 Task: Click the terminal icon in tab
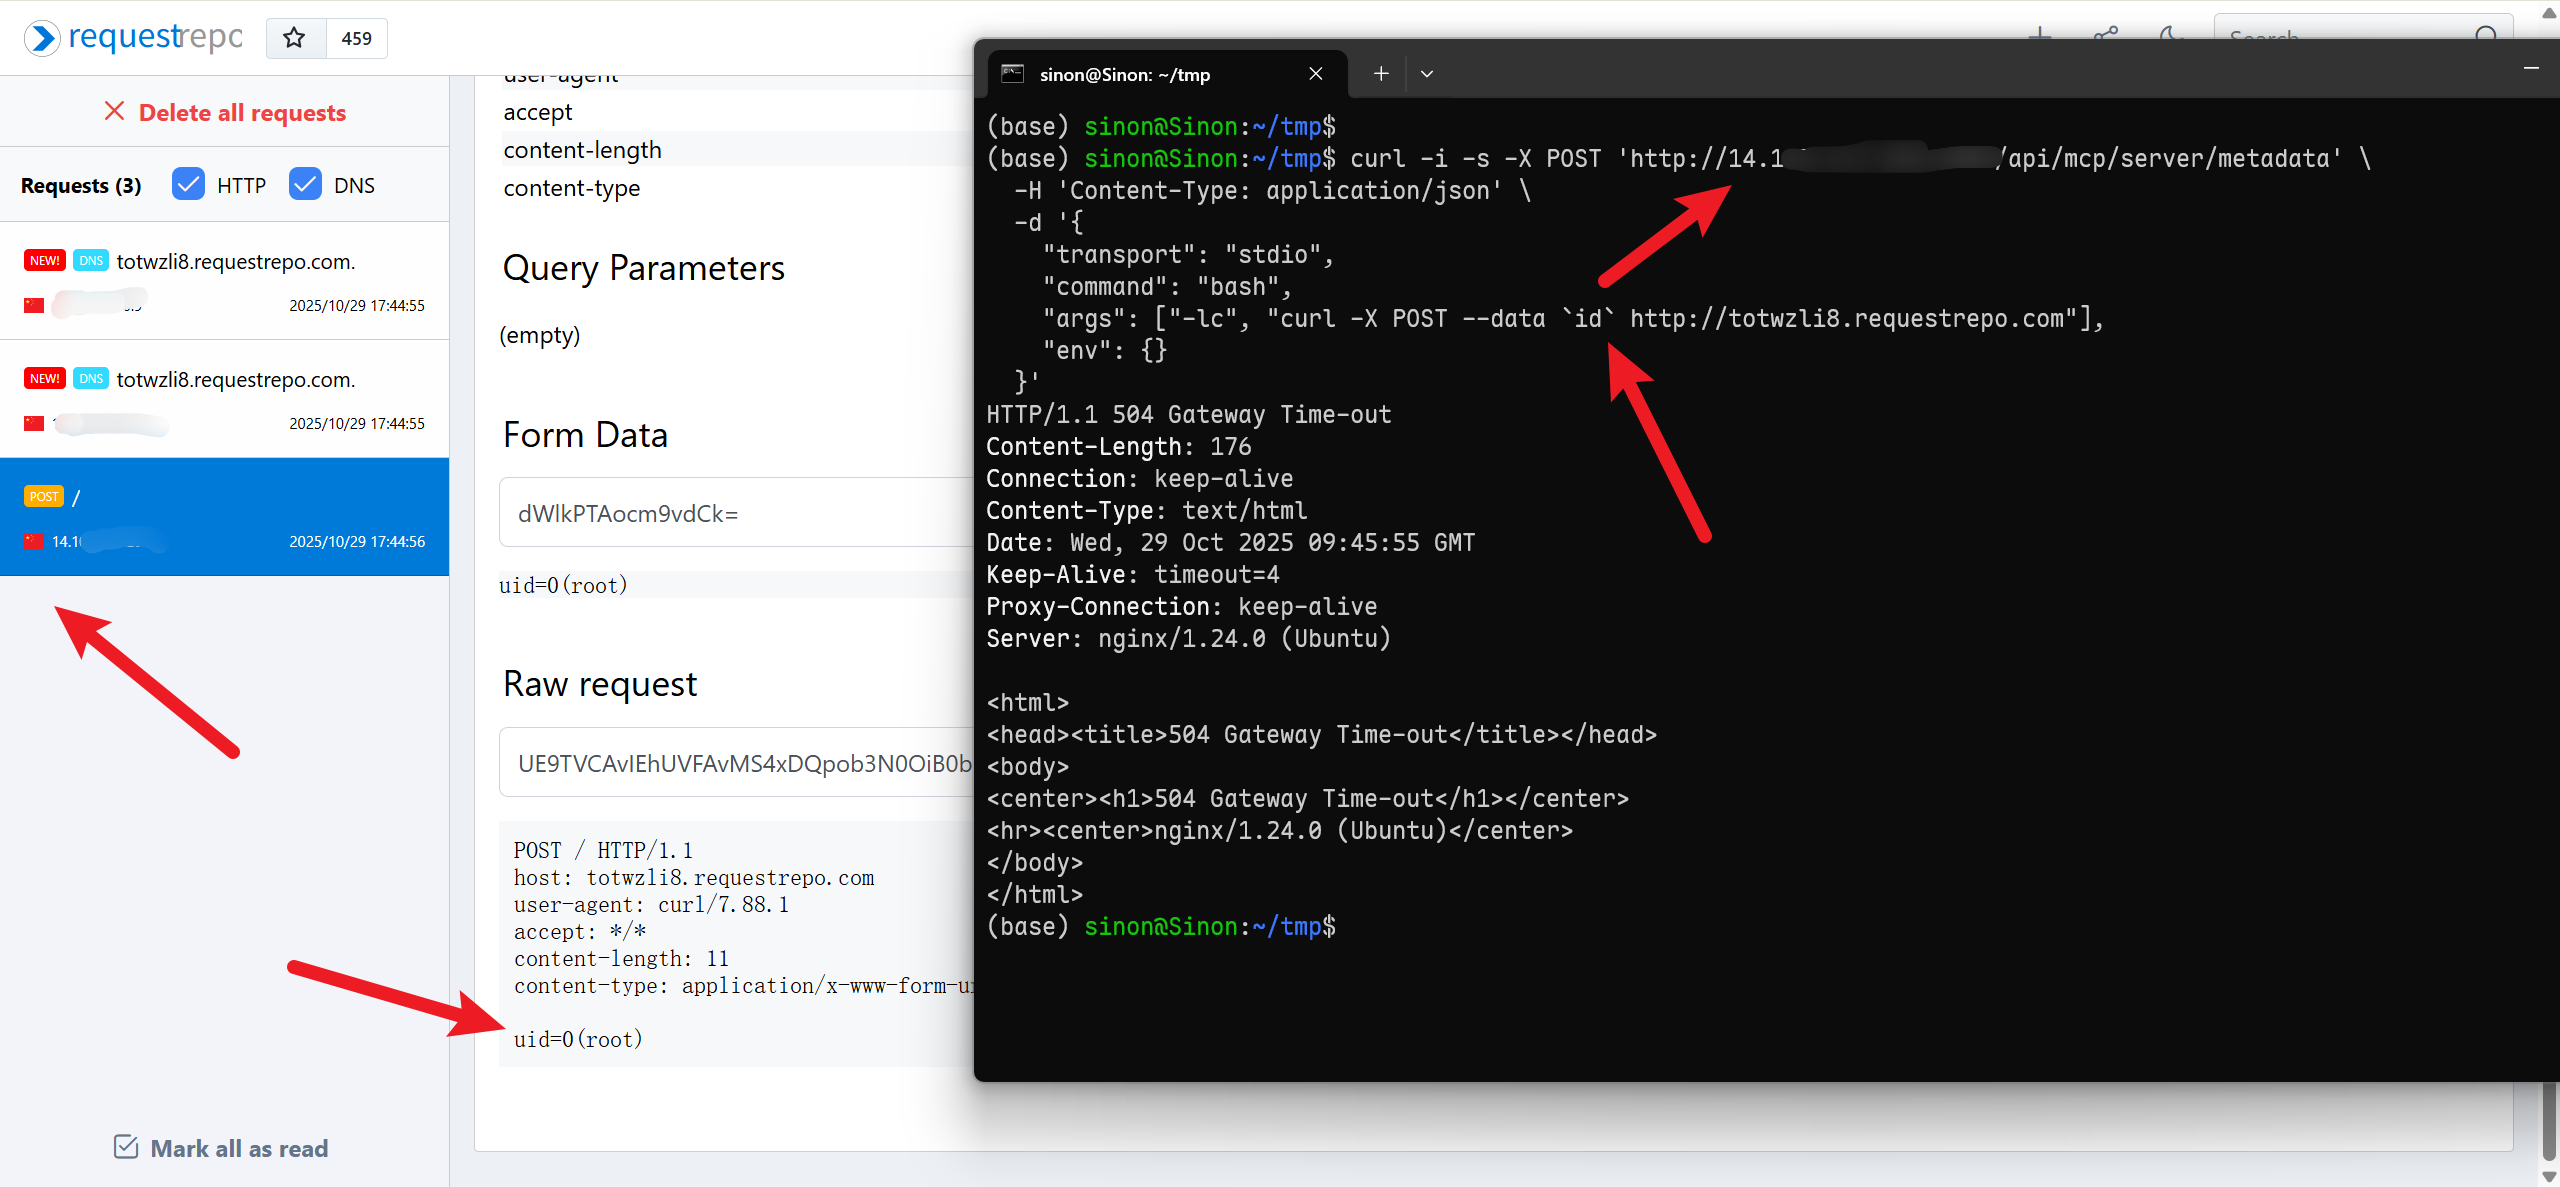[1012, 74]
